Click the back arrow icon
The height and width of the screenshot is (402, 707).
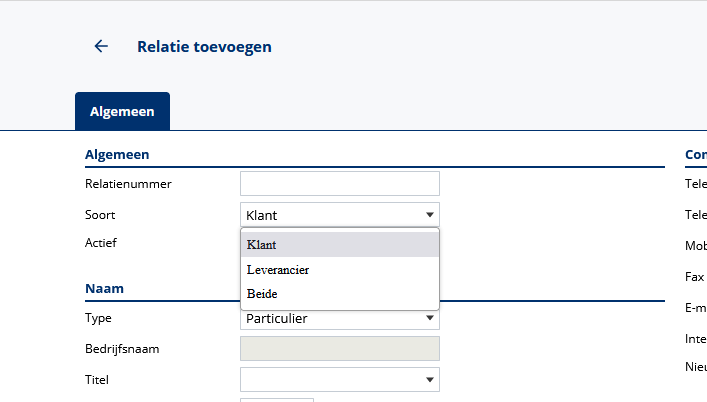pos(100,46)
